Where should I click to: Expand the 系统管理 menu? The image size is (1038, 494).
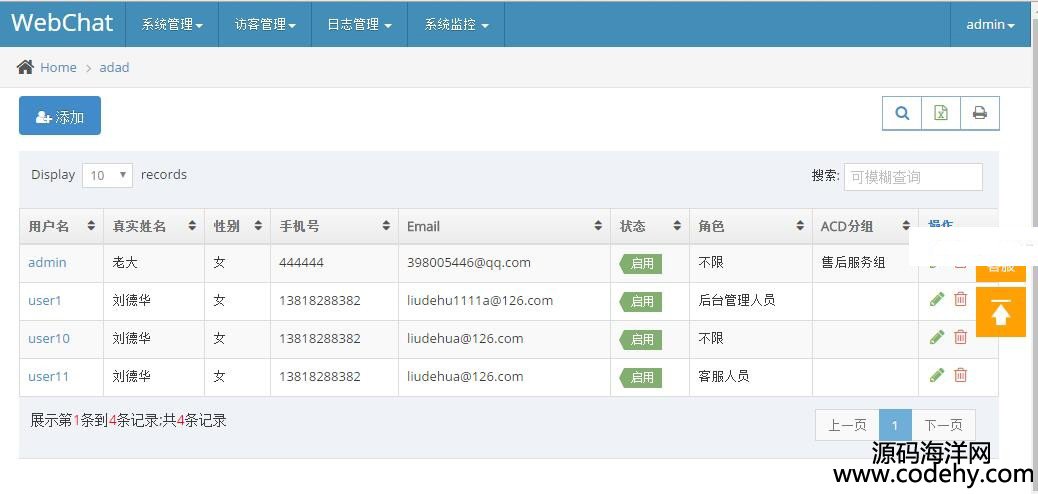171,25
